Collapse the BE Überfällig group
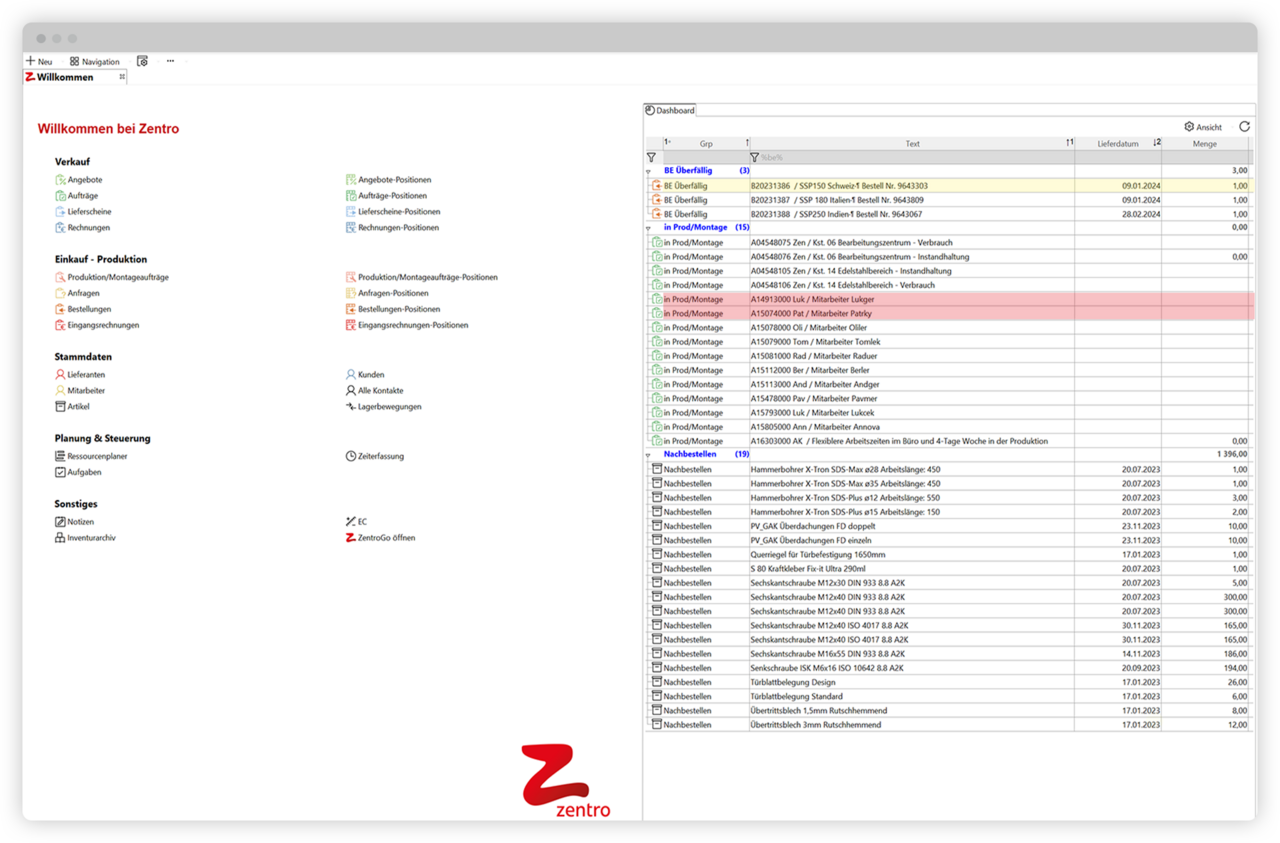This screenshot has height=843, width=1280. coord(649,172)
